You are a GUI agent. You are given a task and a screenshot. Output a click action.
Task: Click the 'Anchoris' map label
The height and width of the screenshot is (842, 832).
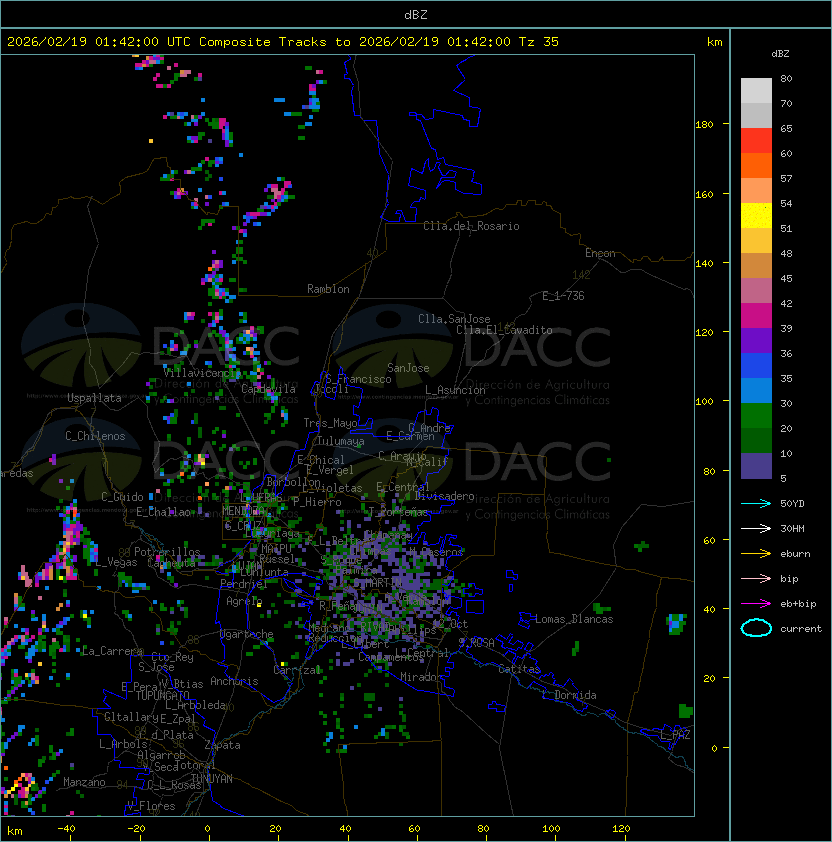(x=234, y=681)
